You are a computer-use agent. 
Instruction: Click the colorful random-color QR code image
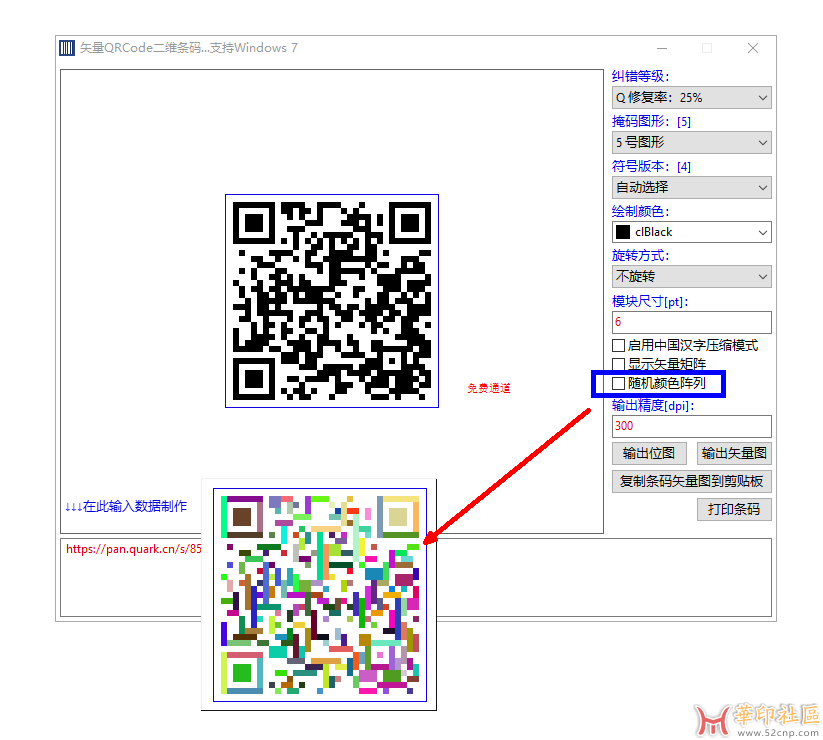[320, 595]
